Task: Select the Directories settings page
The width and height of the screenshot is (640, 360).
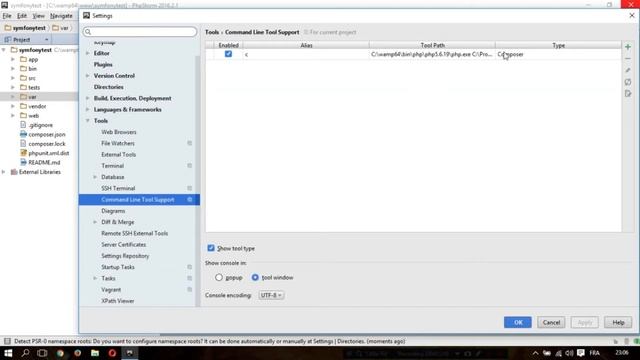Action: (x=109, y=87)
